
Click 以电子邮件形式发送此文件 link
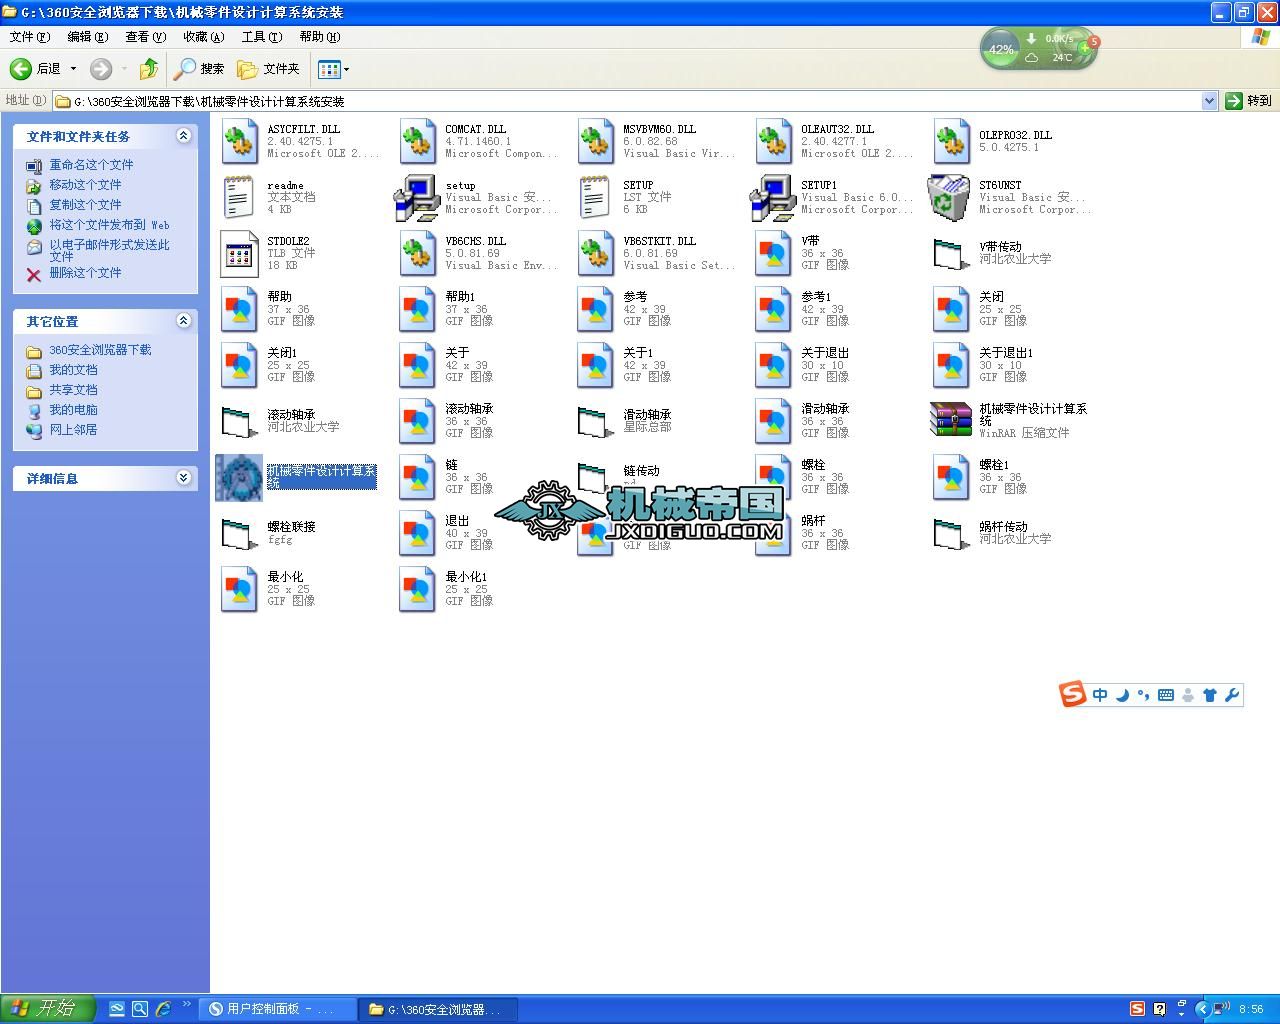110,250
